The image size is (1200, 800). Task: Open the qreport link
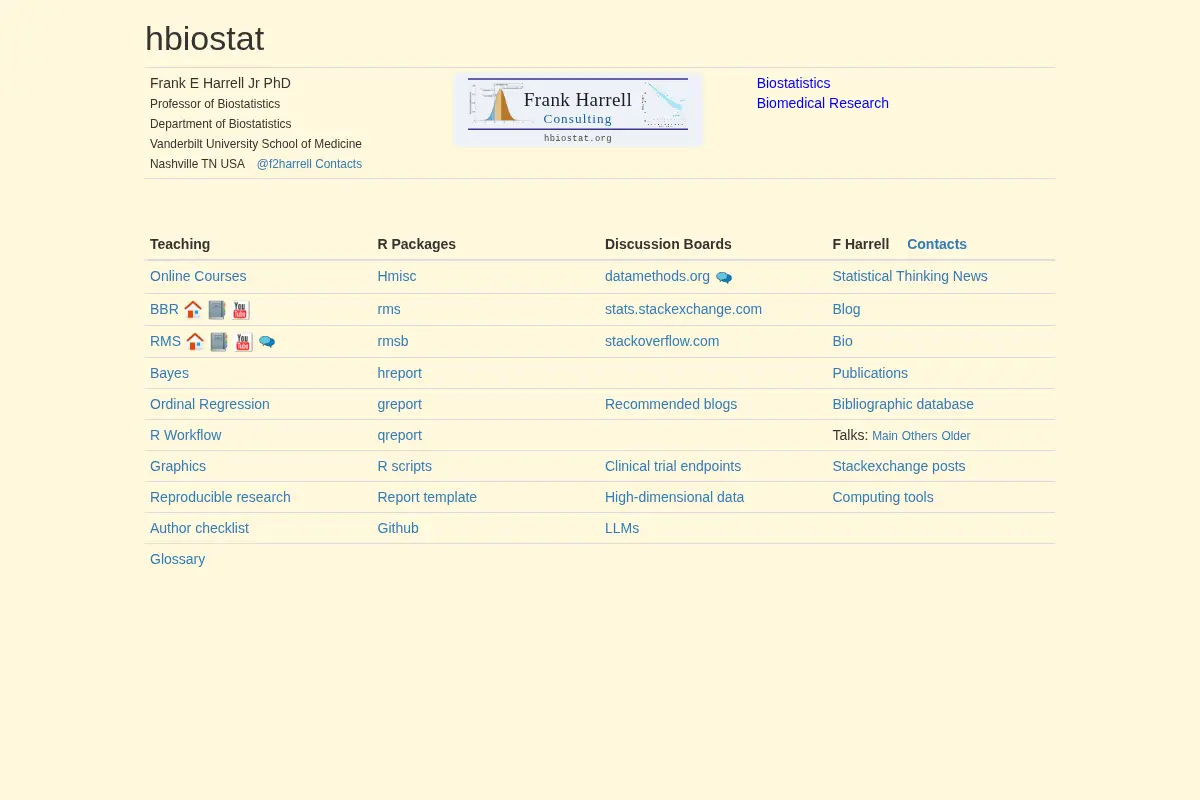click(x=400, y=435)
